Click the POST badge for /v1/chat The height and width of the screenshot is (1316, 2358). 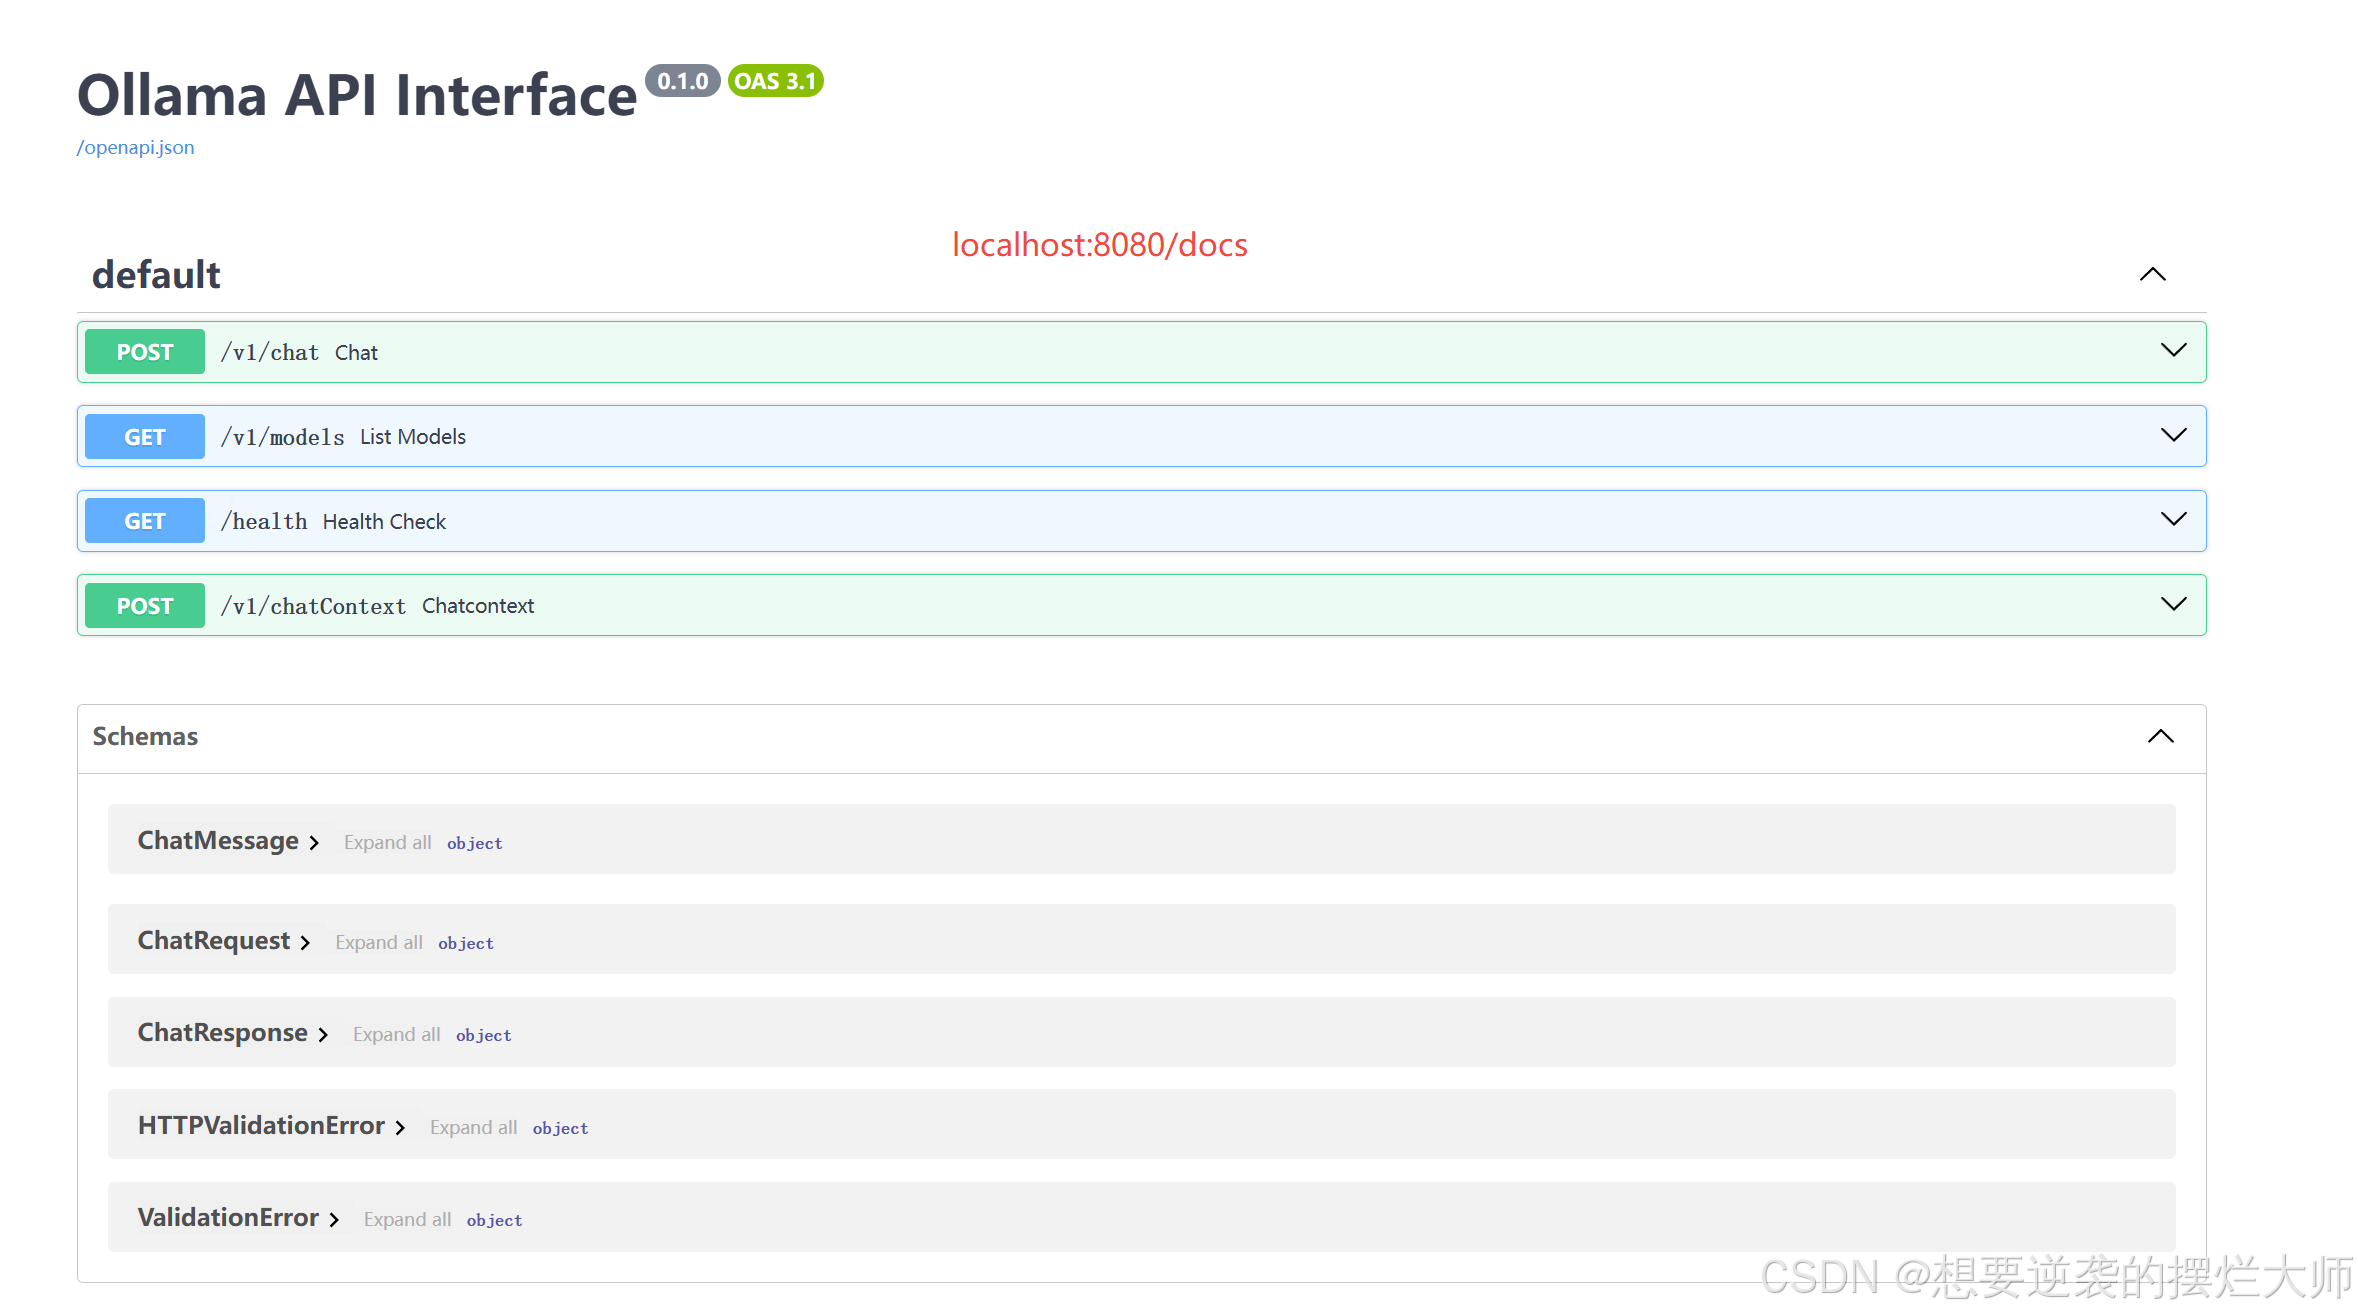tap(145, 352)
